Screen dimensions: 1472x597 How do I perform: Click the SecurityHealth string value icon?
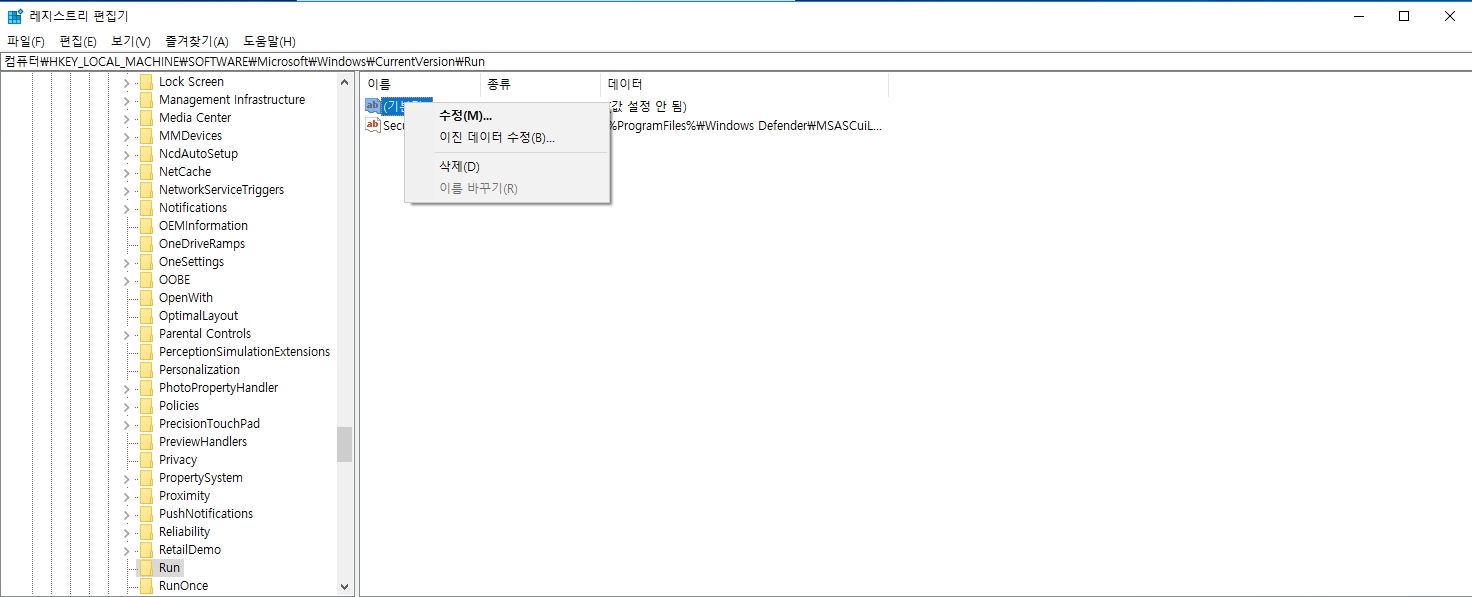click(373, 125)
